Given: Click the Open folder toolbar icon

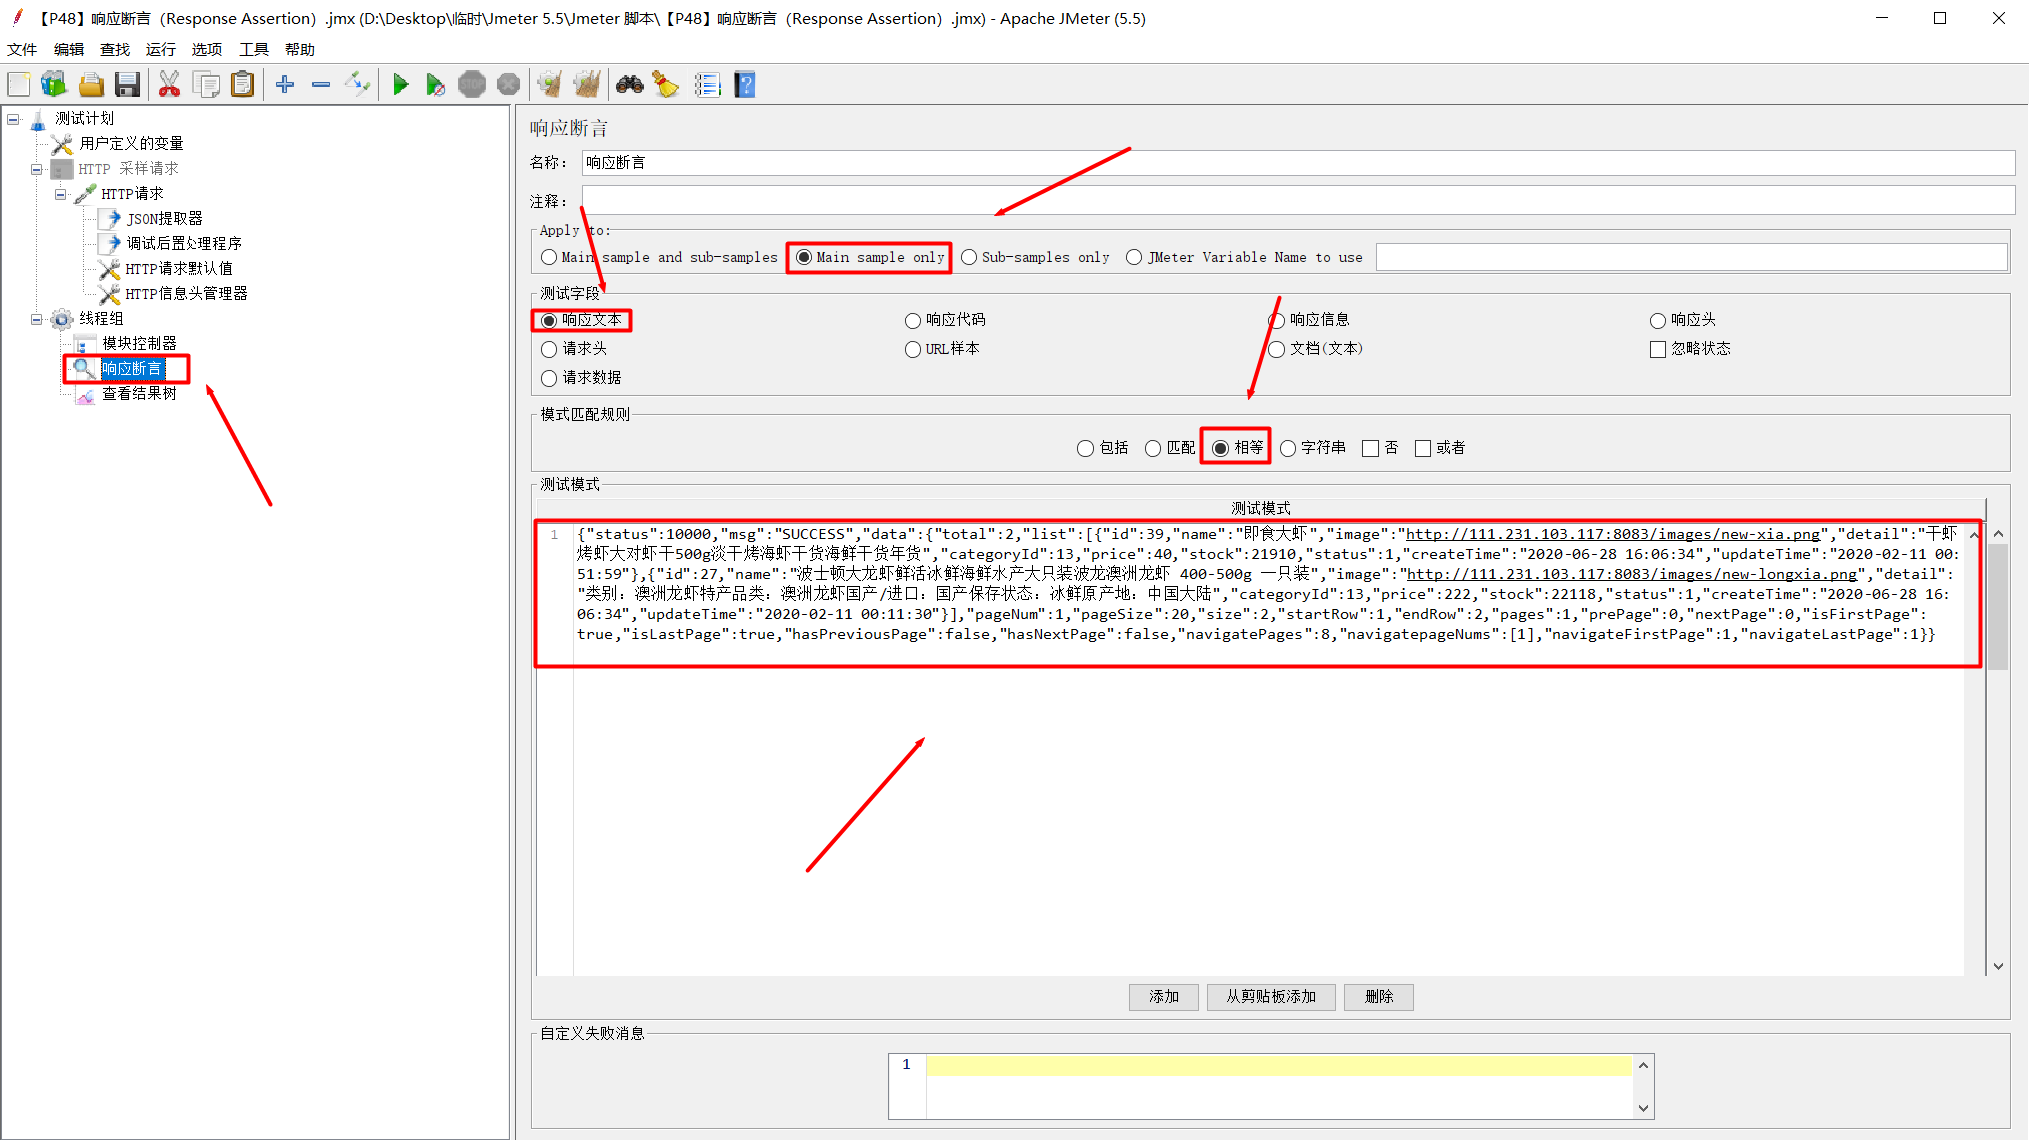Looking at the screenshot, I should (91, 85).
